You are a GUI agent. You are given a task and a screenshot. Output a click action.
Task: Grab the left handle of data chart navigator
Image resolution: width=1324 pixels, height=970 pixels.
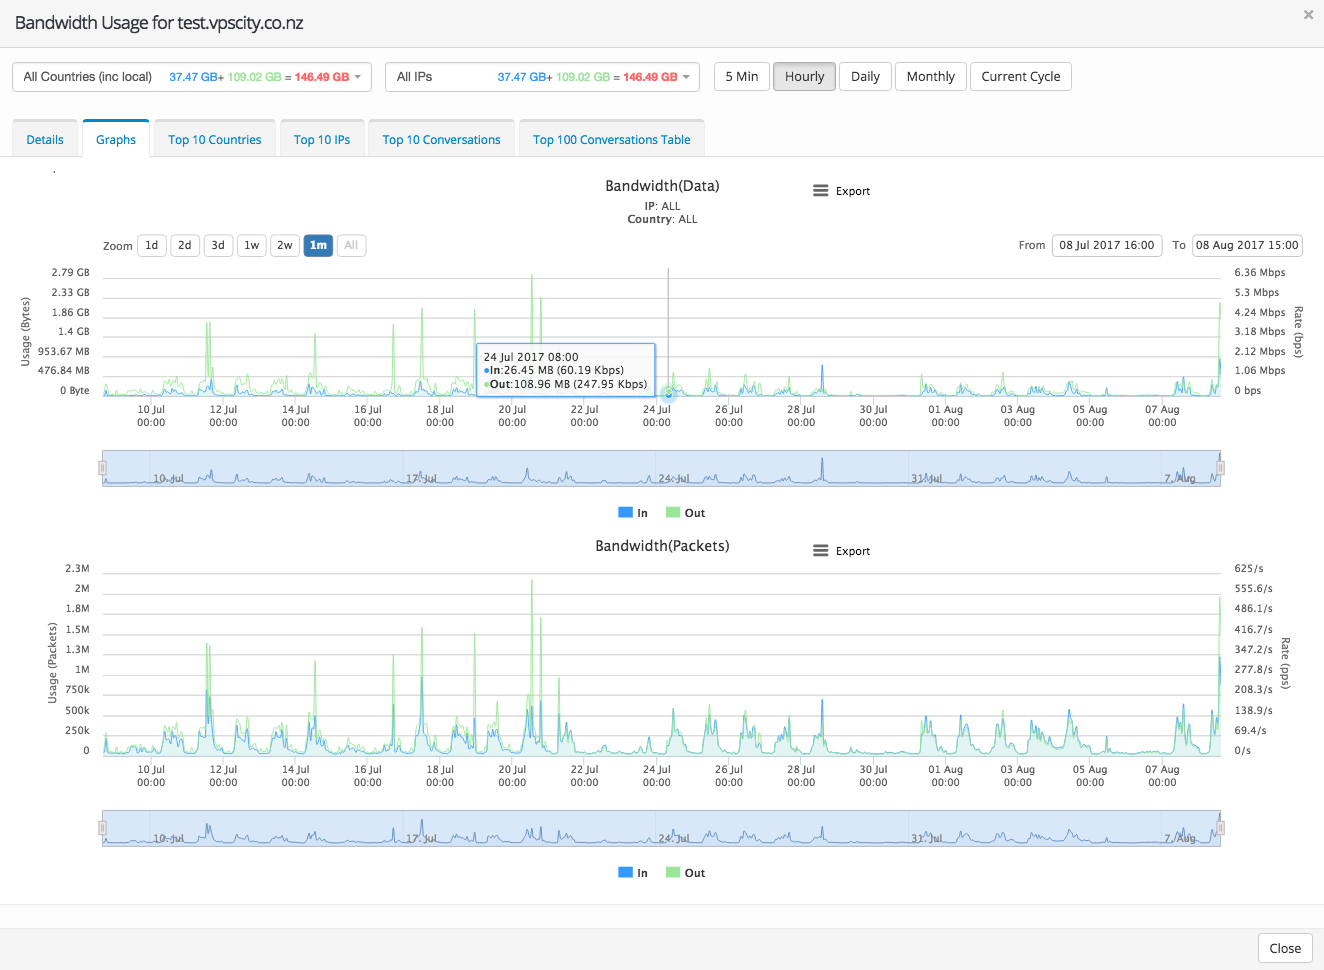102,468
